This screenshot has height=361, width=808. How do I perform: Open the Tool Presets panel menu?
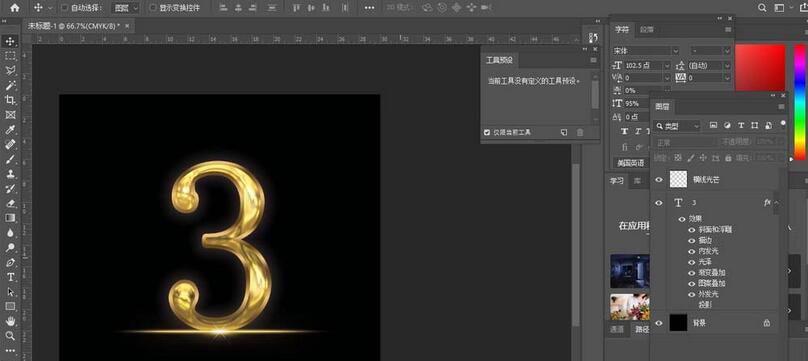click(x=593, y=60)
